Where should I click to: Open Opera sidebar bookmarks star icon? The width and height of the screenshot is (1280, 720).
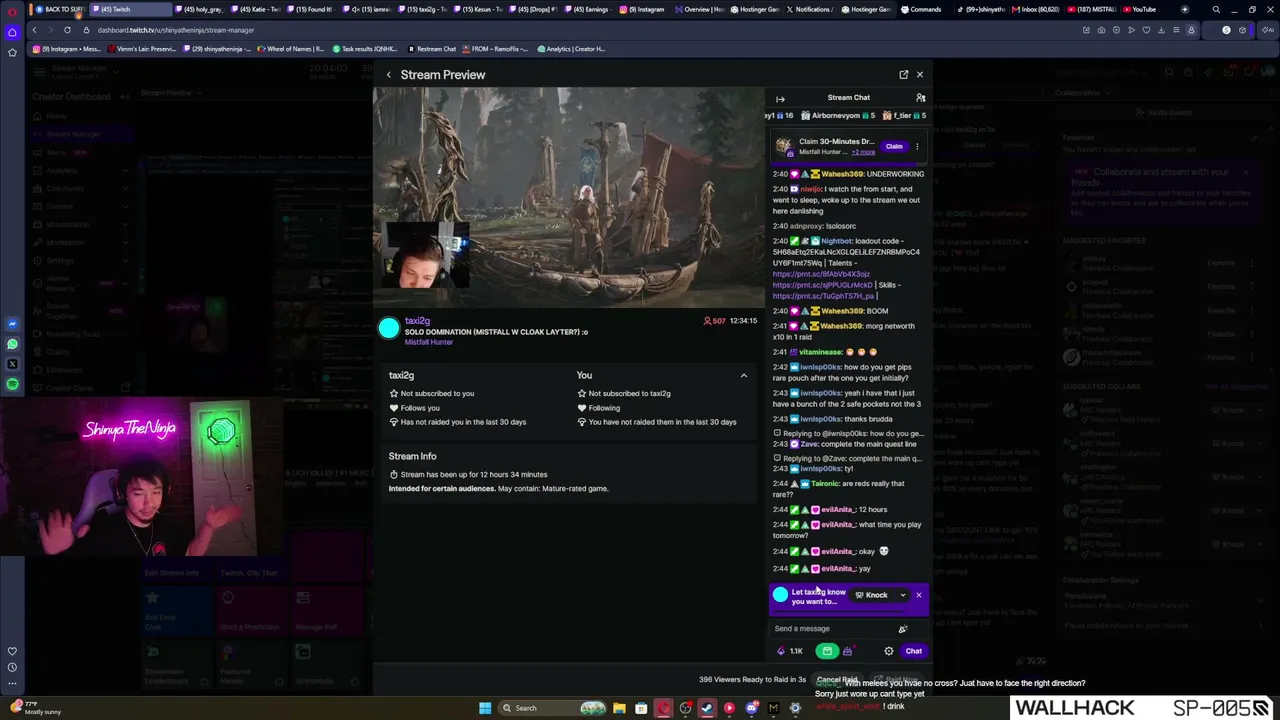coord(12,52)
